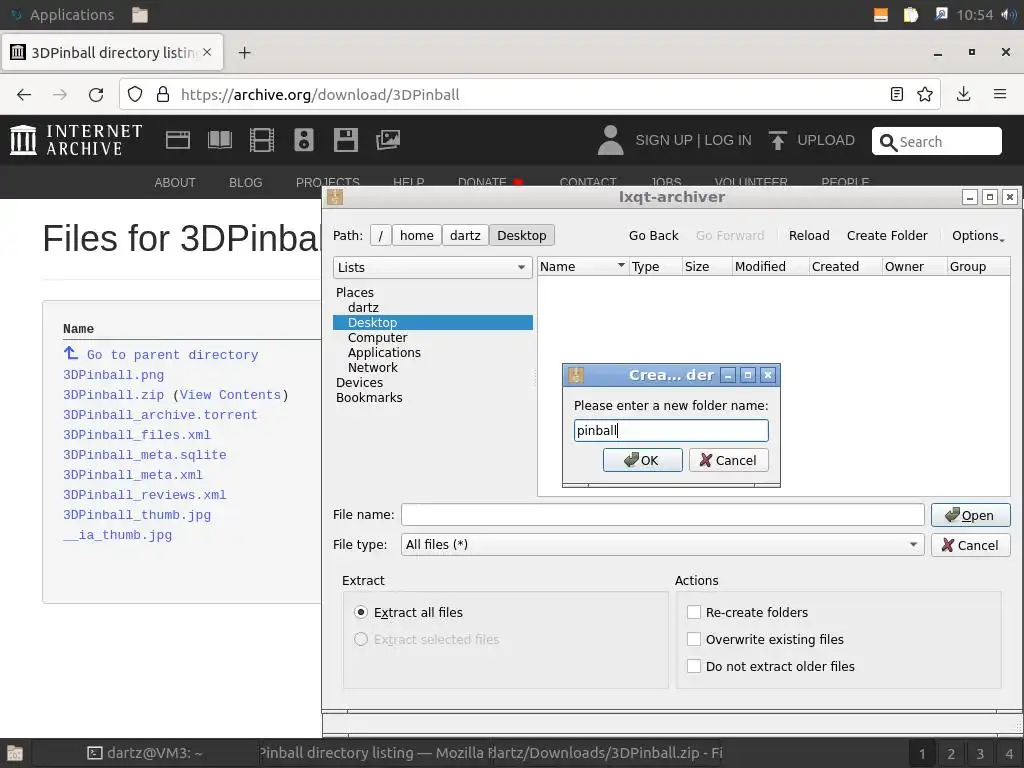Select Network in the Places list
The width and height of the screenshot is (1024, 768).
point(372,368)
